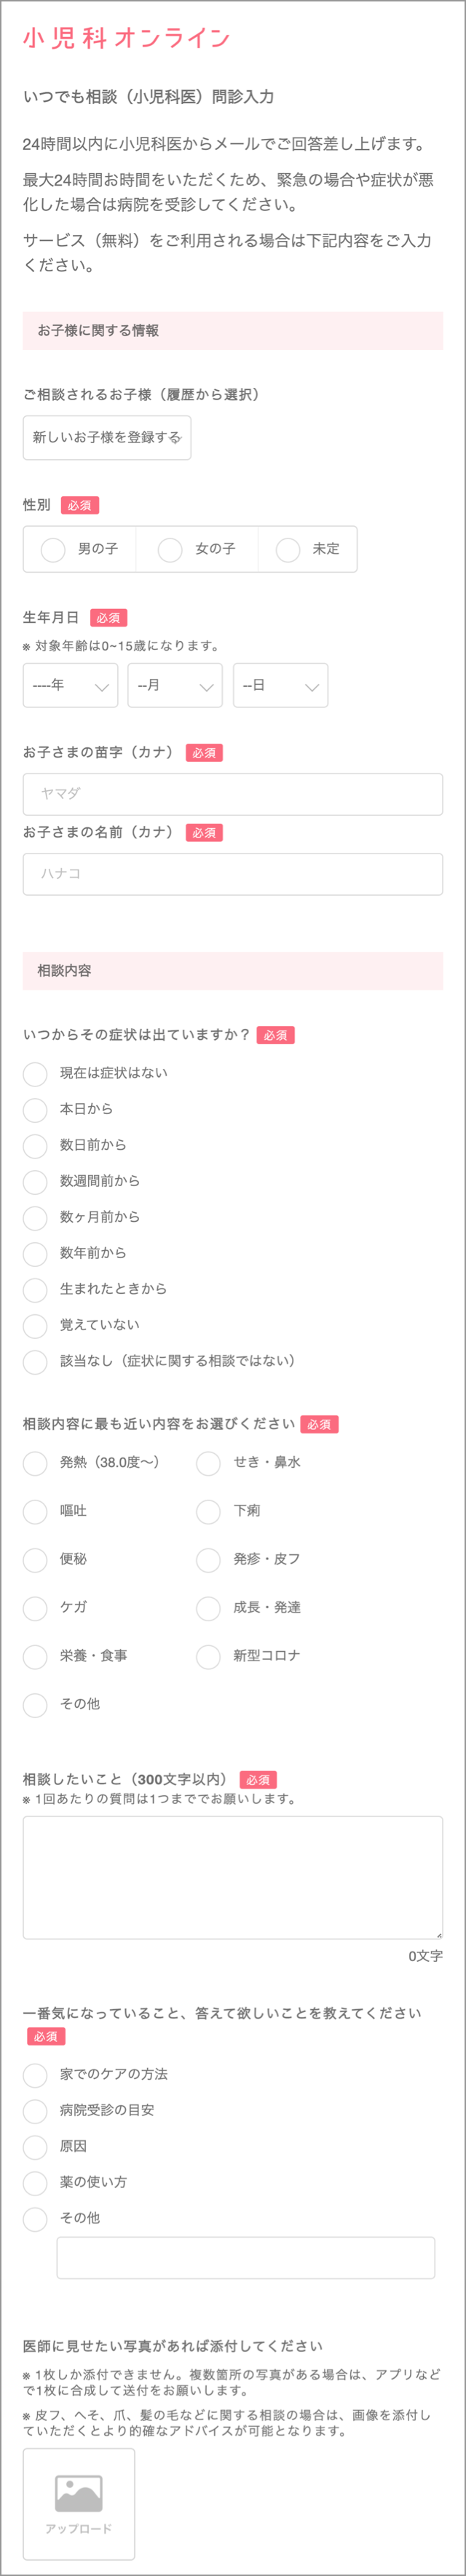The width and height of the screenshot is (466, 2576).
Task: Open the child selection dropdown
Action: pyautogui.click(x=107, y=438)
